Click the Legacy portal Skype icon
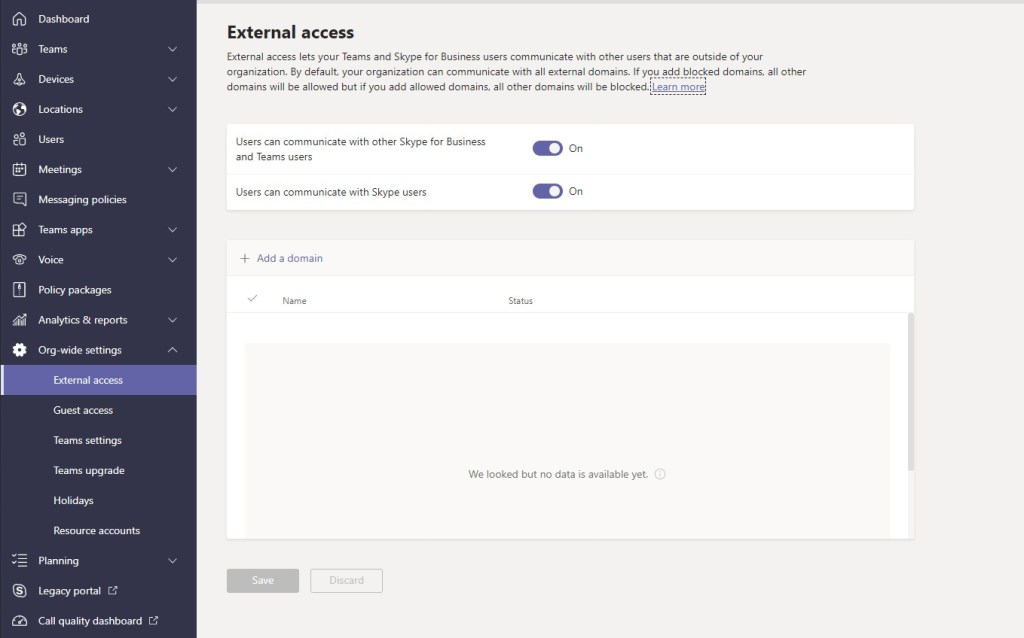This screenshot has height=638, width=1024. (x=19, y=591)
